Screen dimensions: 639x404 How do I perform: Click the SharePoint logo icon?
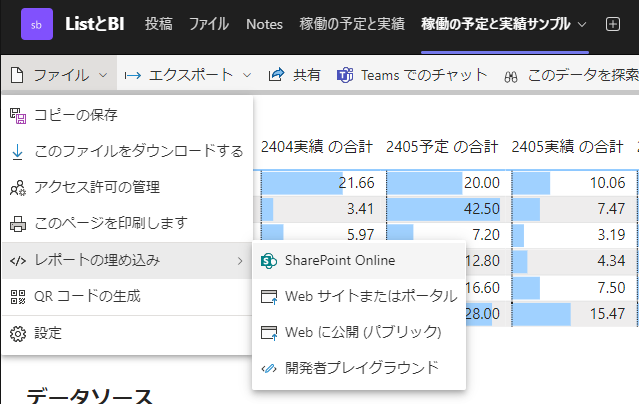pyautogui.click(x=269, y=261)
